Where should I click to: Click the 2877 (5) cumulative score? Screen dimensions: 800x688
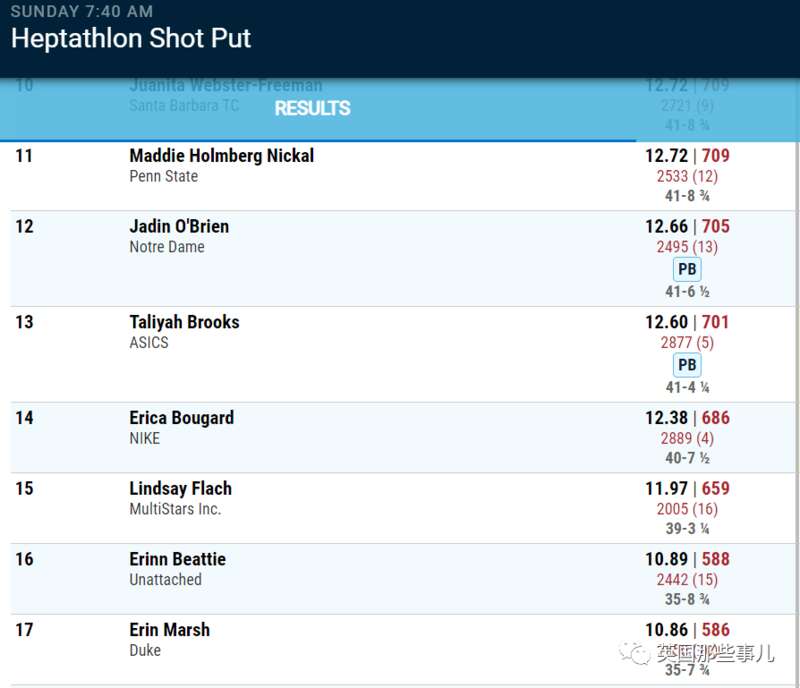click(687, 342)
